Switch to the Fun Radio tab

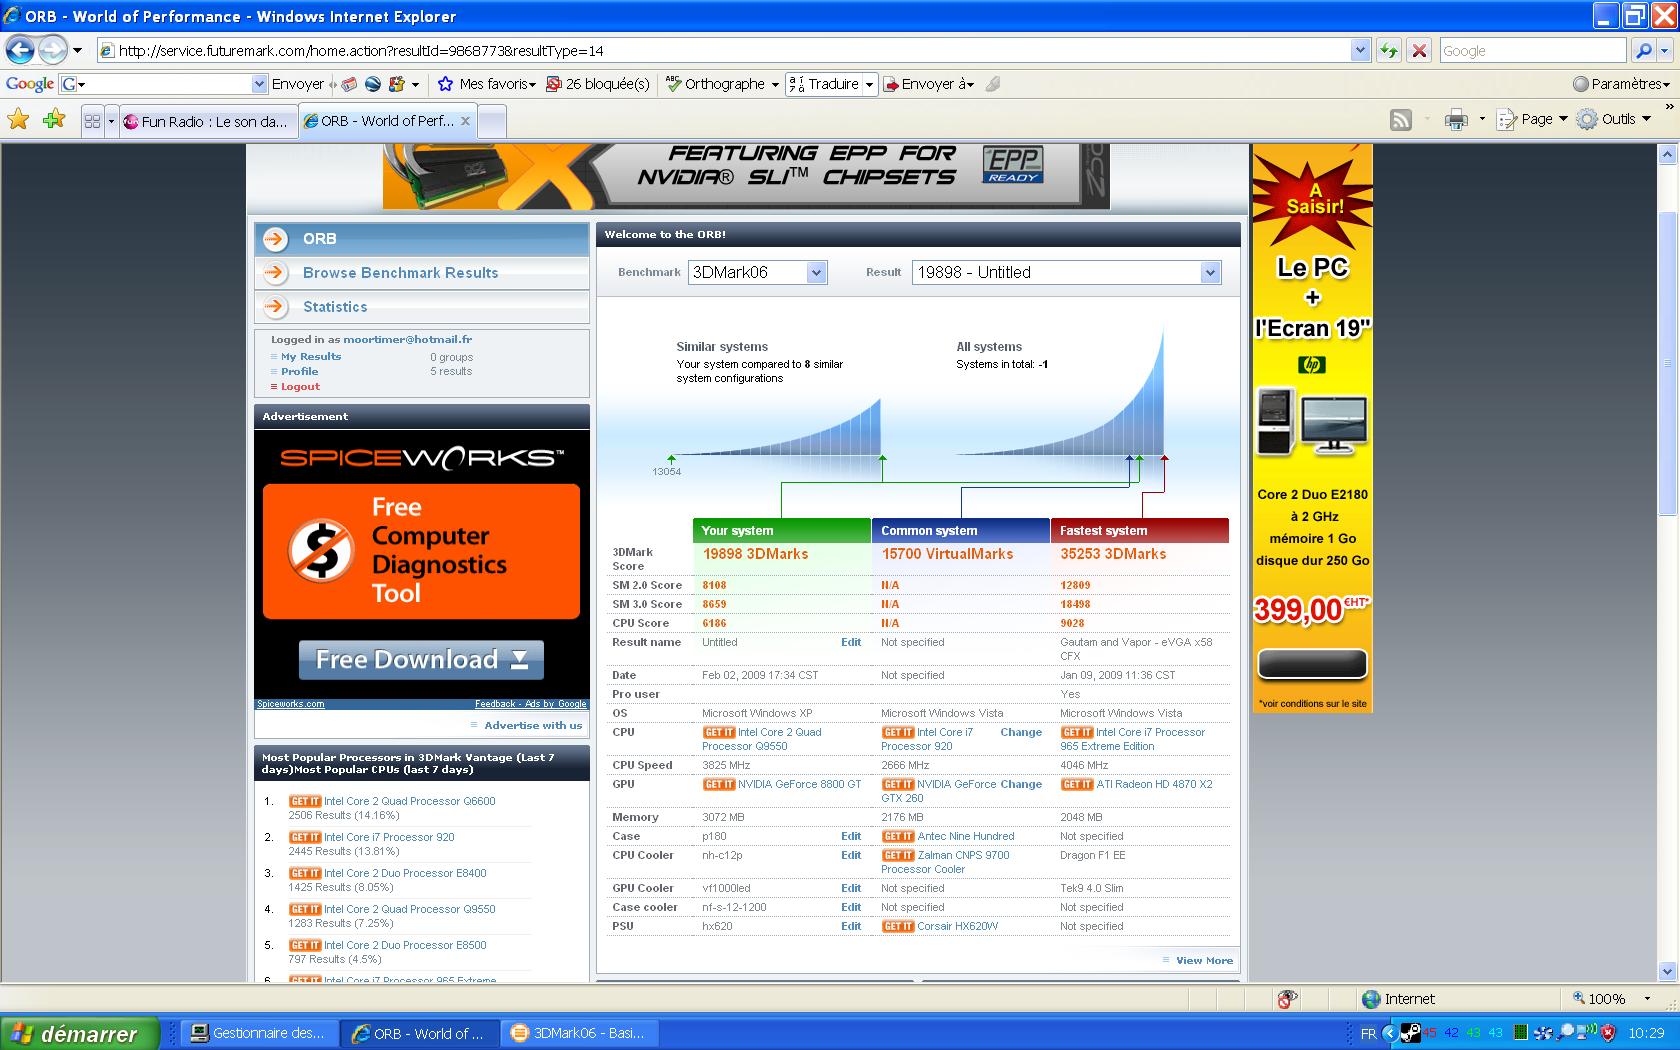pyautogui.click(x=207, y=121)
